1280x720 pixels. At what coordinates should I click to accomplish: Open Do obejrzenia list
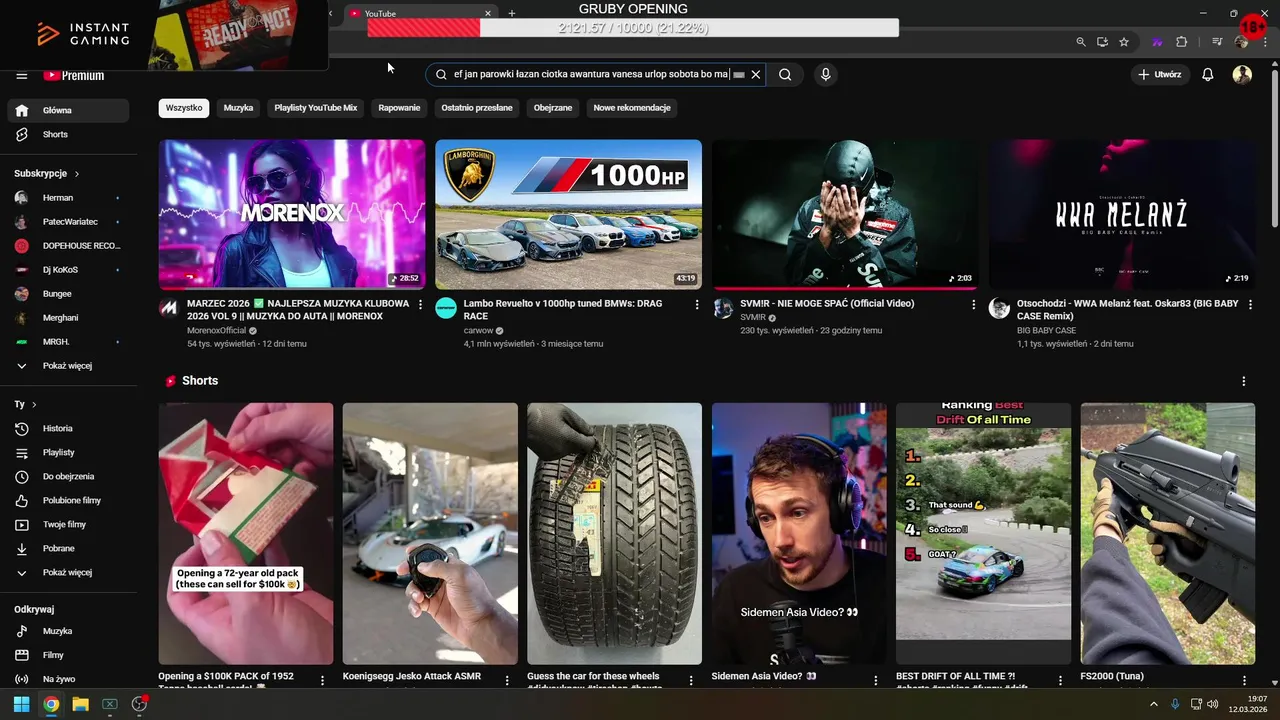[x=68, y=476]
